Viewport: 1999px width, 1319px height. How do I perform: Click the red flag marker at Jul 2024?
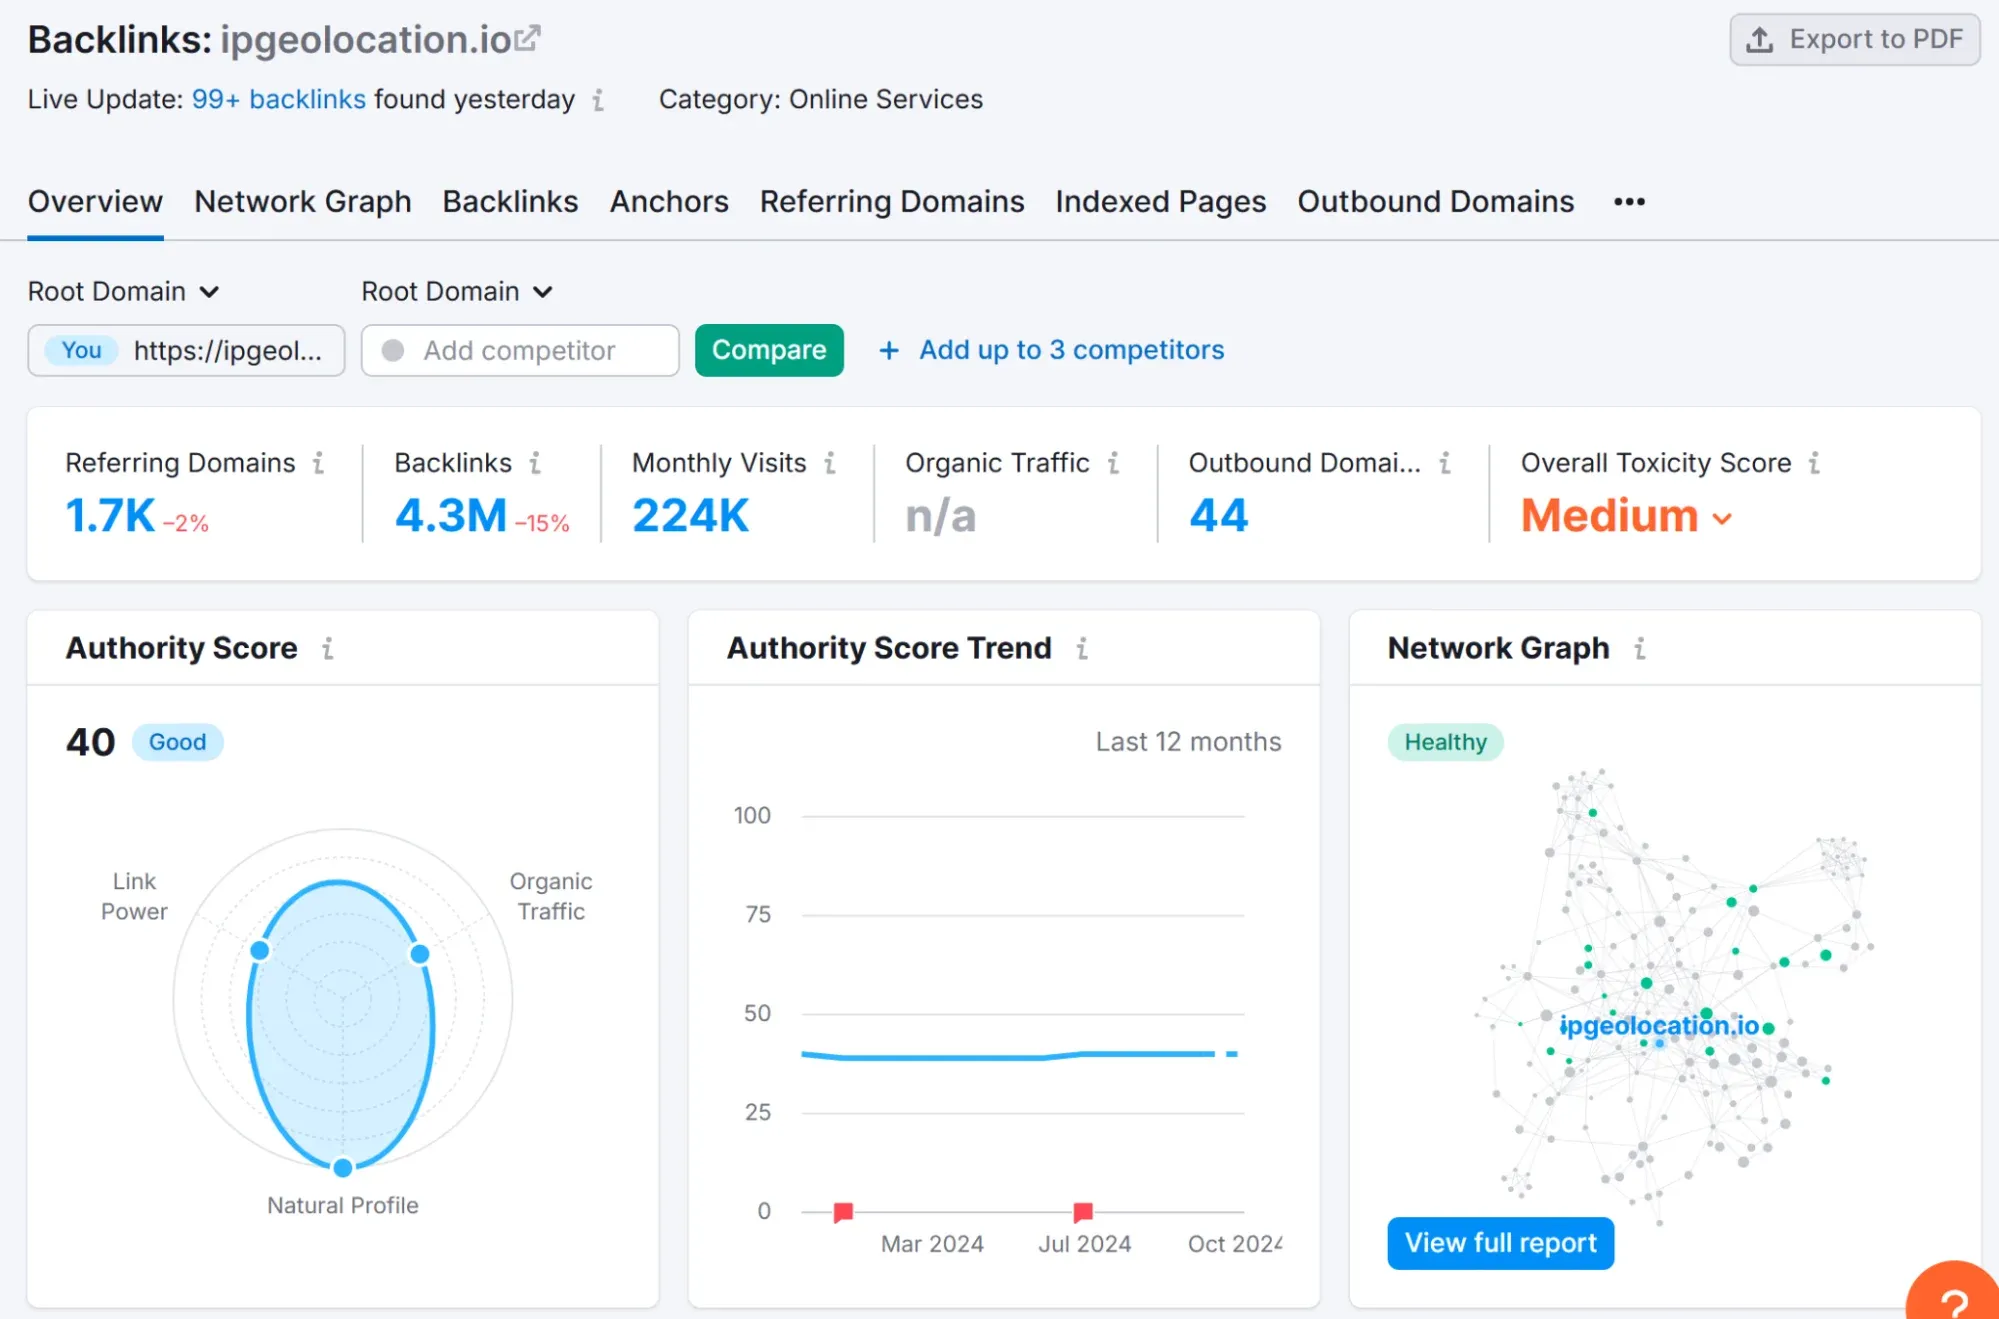pos(1083,1212)
